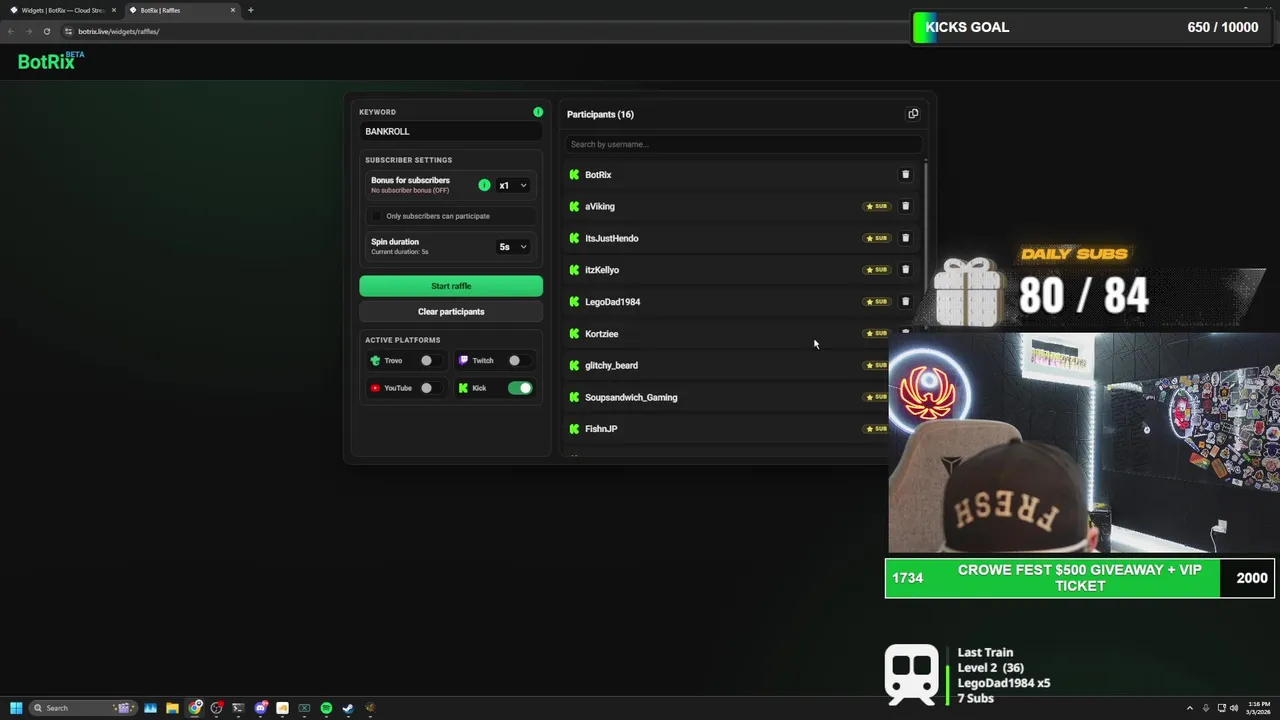Click the Bonus for subscribers info icon
Image resolution: width=1280 pixels, height=720 pixels.
click(484, 185)
